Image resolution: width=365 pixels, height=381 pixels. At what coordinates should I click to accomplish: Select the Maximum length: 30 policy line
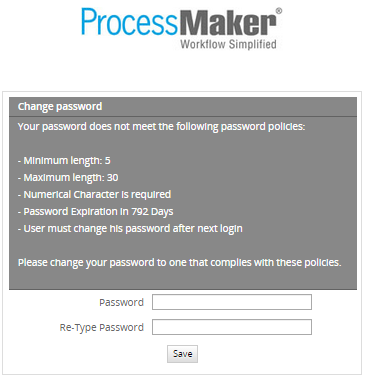(x=68, y=178)
